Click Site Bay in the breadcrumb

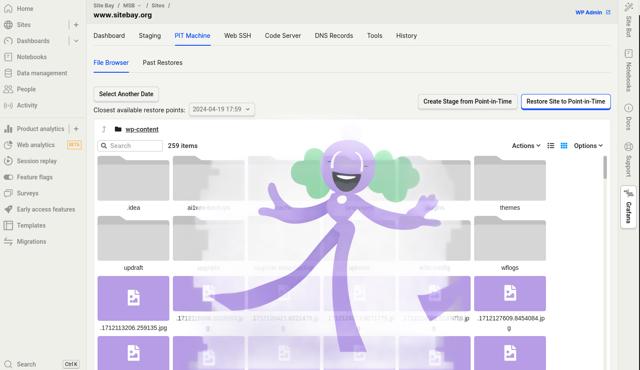104,6
